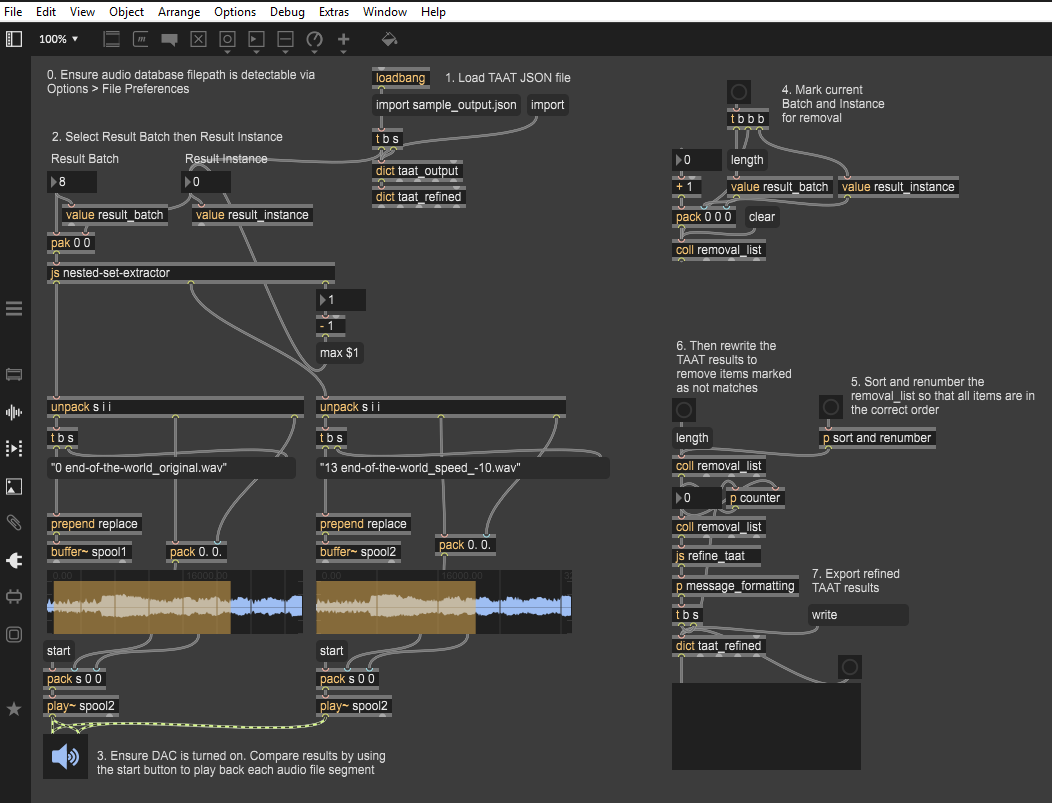Viewport: 1052px width, 803px height.
Task: Add a toggle object from the toolbar
Action: point(198,40)
